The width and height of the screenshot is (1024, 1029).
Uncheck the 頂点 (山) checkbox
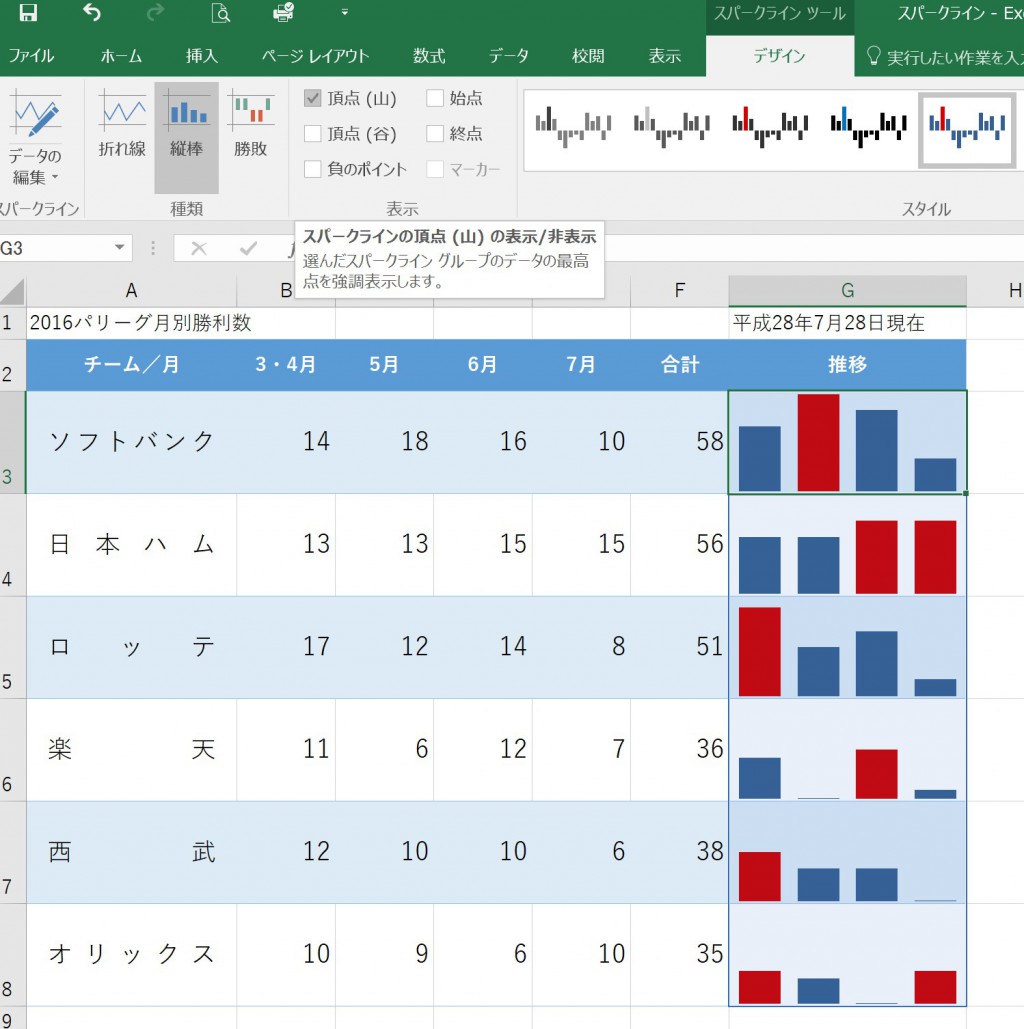[313, 98]
